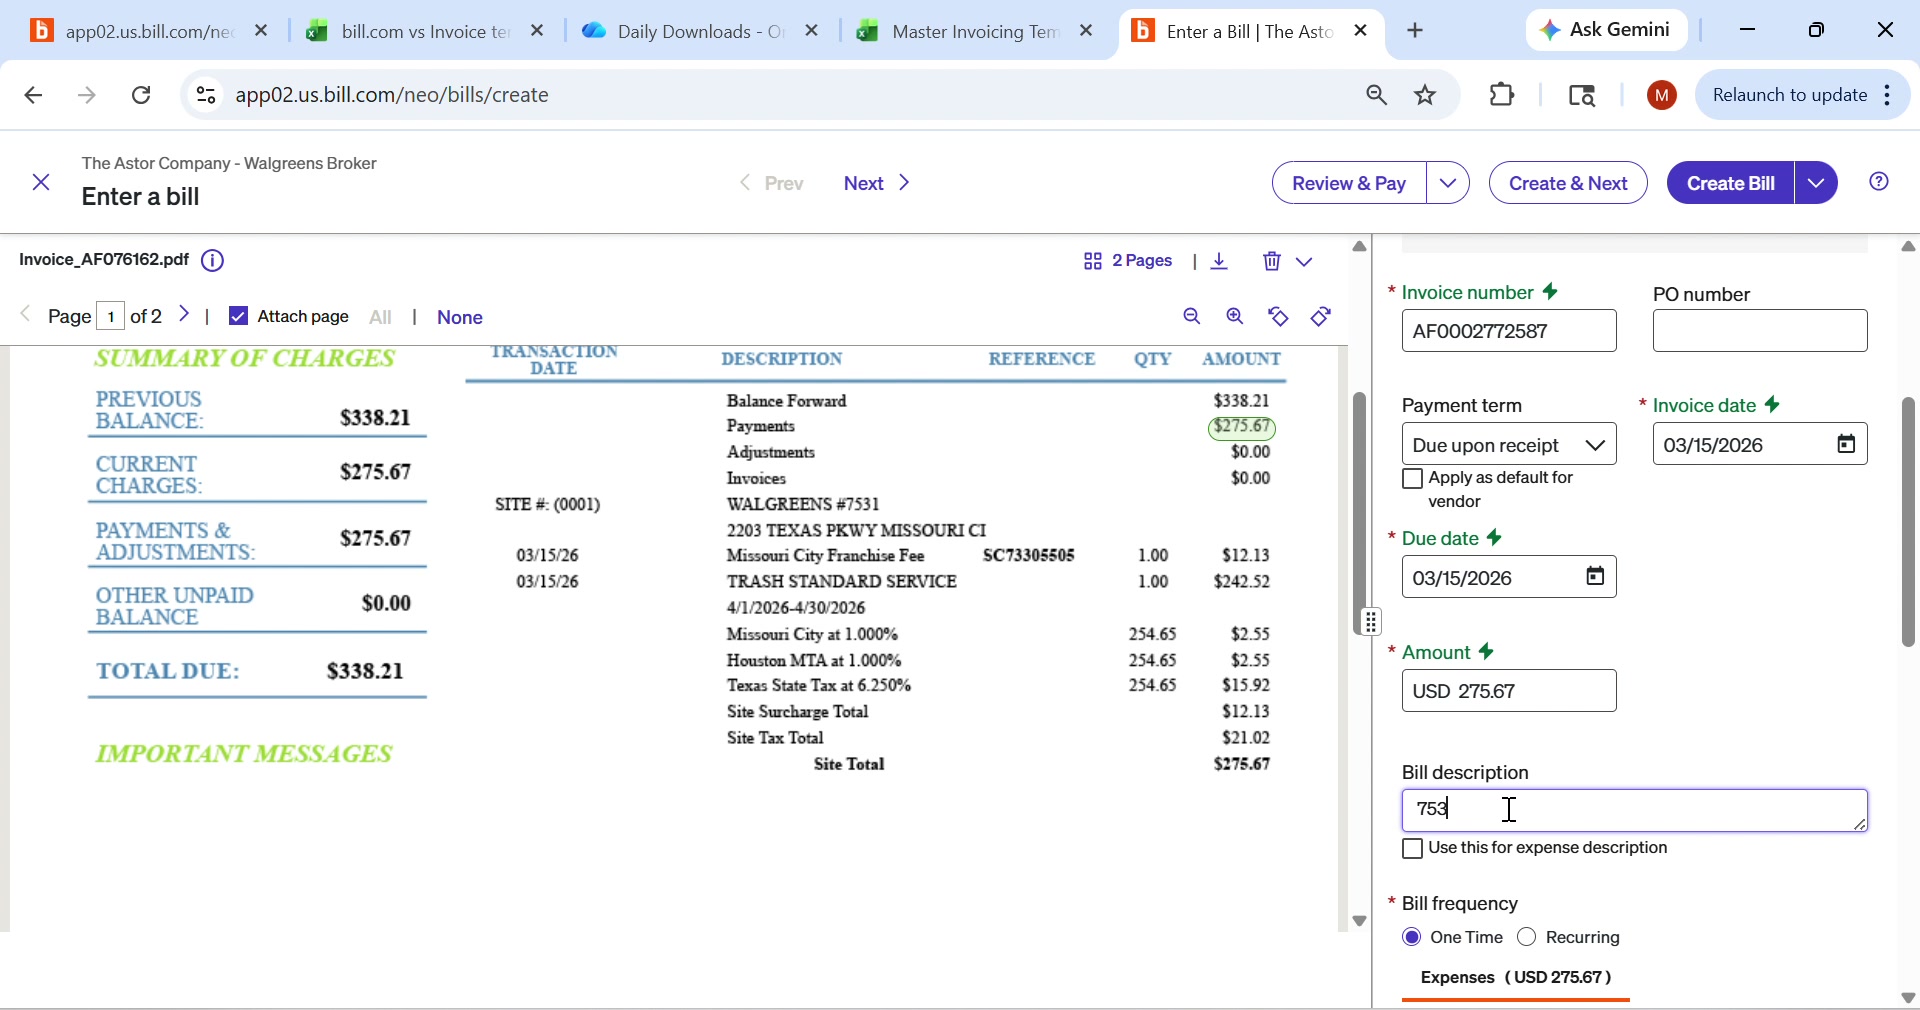The width and height of the screenshot is (1920, 1010).
Task: Click the PO number input field
Action: 1760,332
